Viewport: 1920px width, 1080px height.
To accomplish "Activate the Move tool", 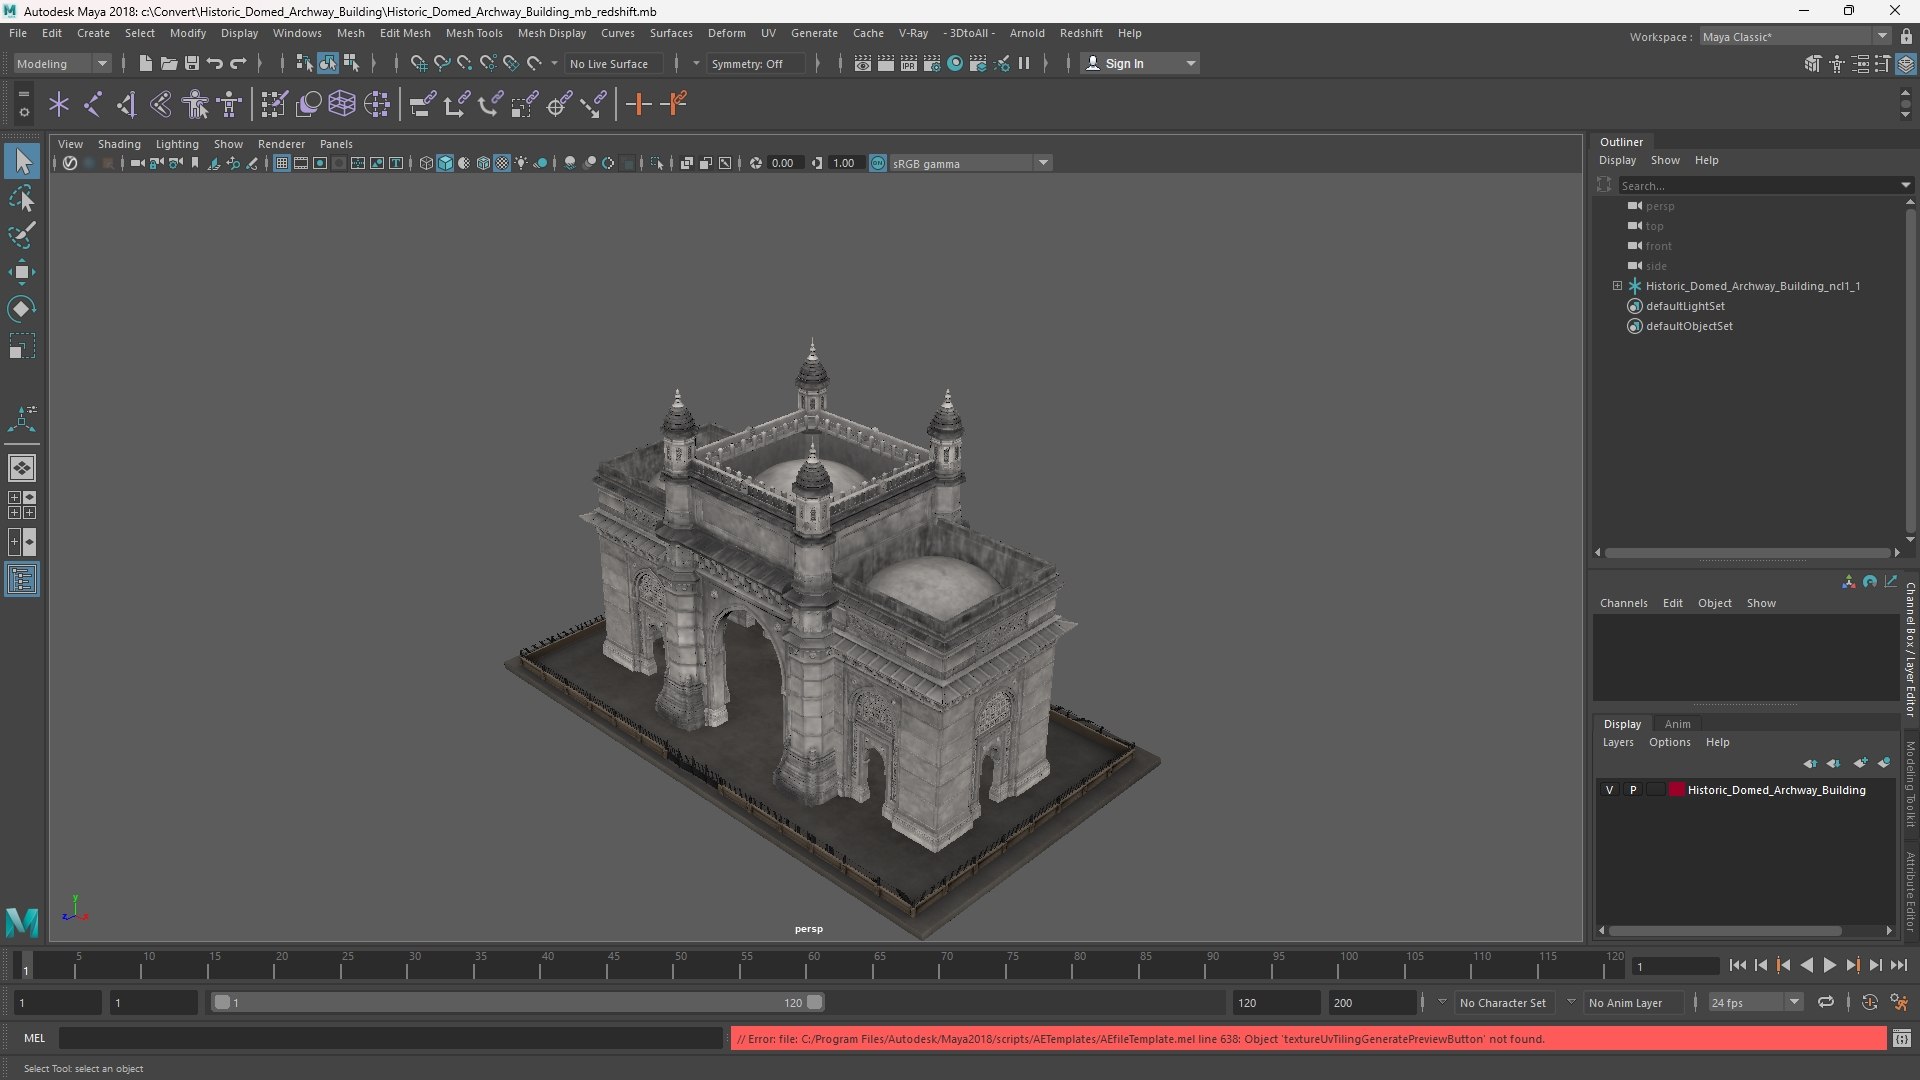I will pos(22,272).
